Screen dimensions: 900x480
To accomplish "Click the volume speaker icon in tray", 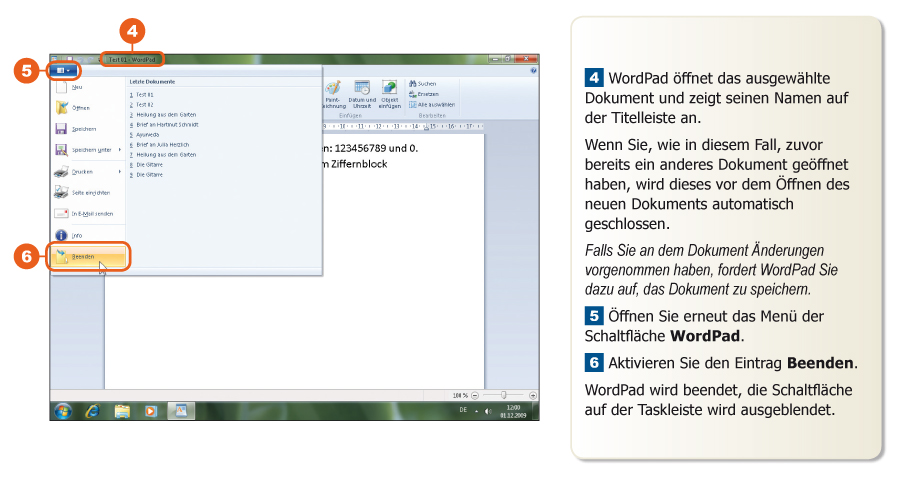I will (x=487, y=411).
